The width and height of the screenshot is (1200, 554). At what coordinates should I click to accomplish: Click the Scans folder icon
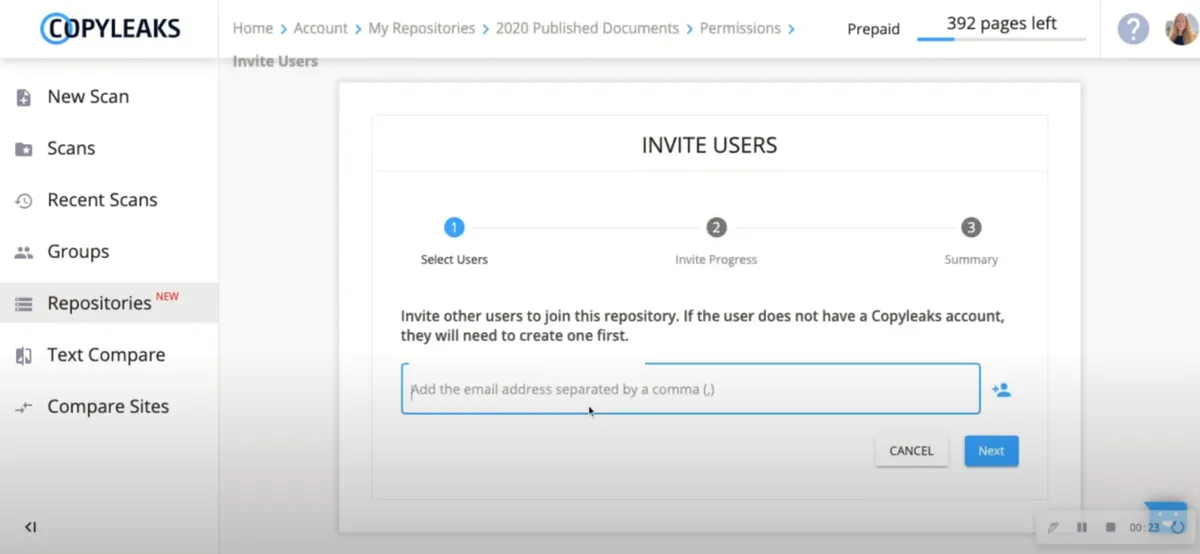click(x=24, y=149)
